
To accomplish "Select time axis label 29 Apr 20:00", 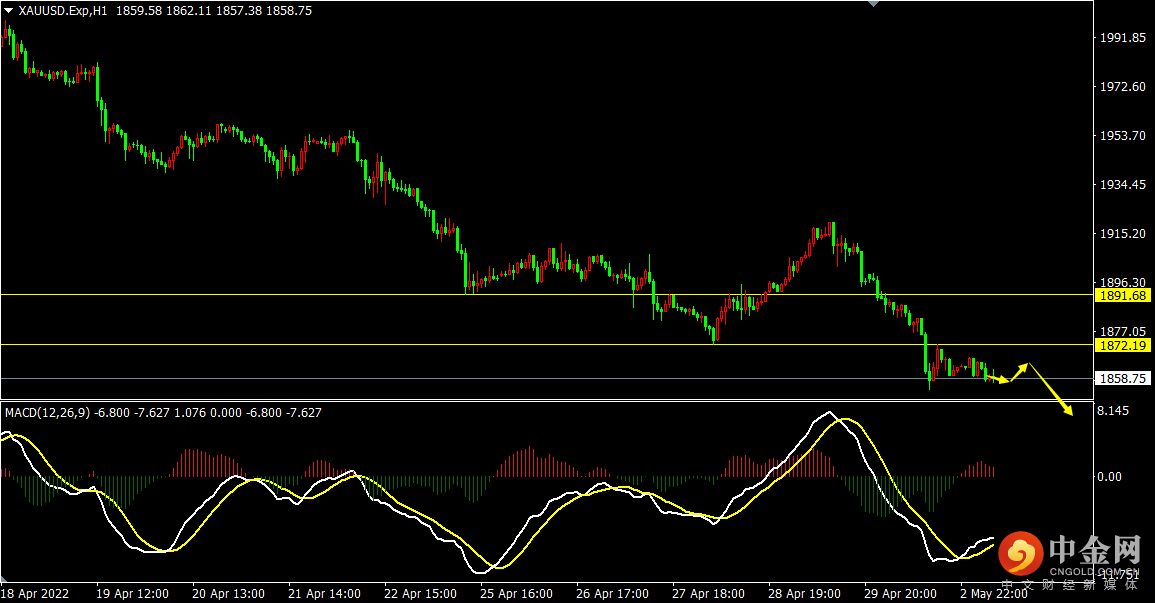I will point(900,593).
